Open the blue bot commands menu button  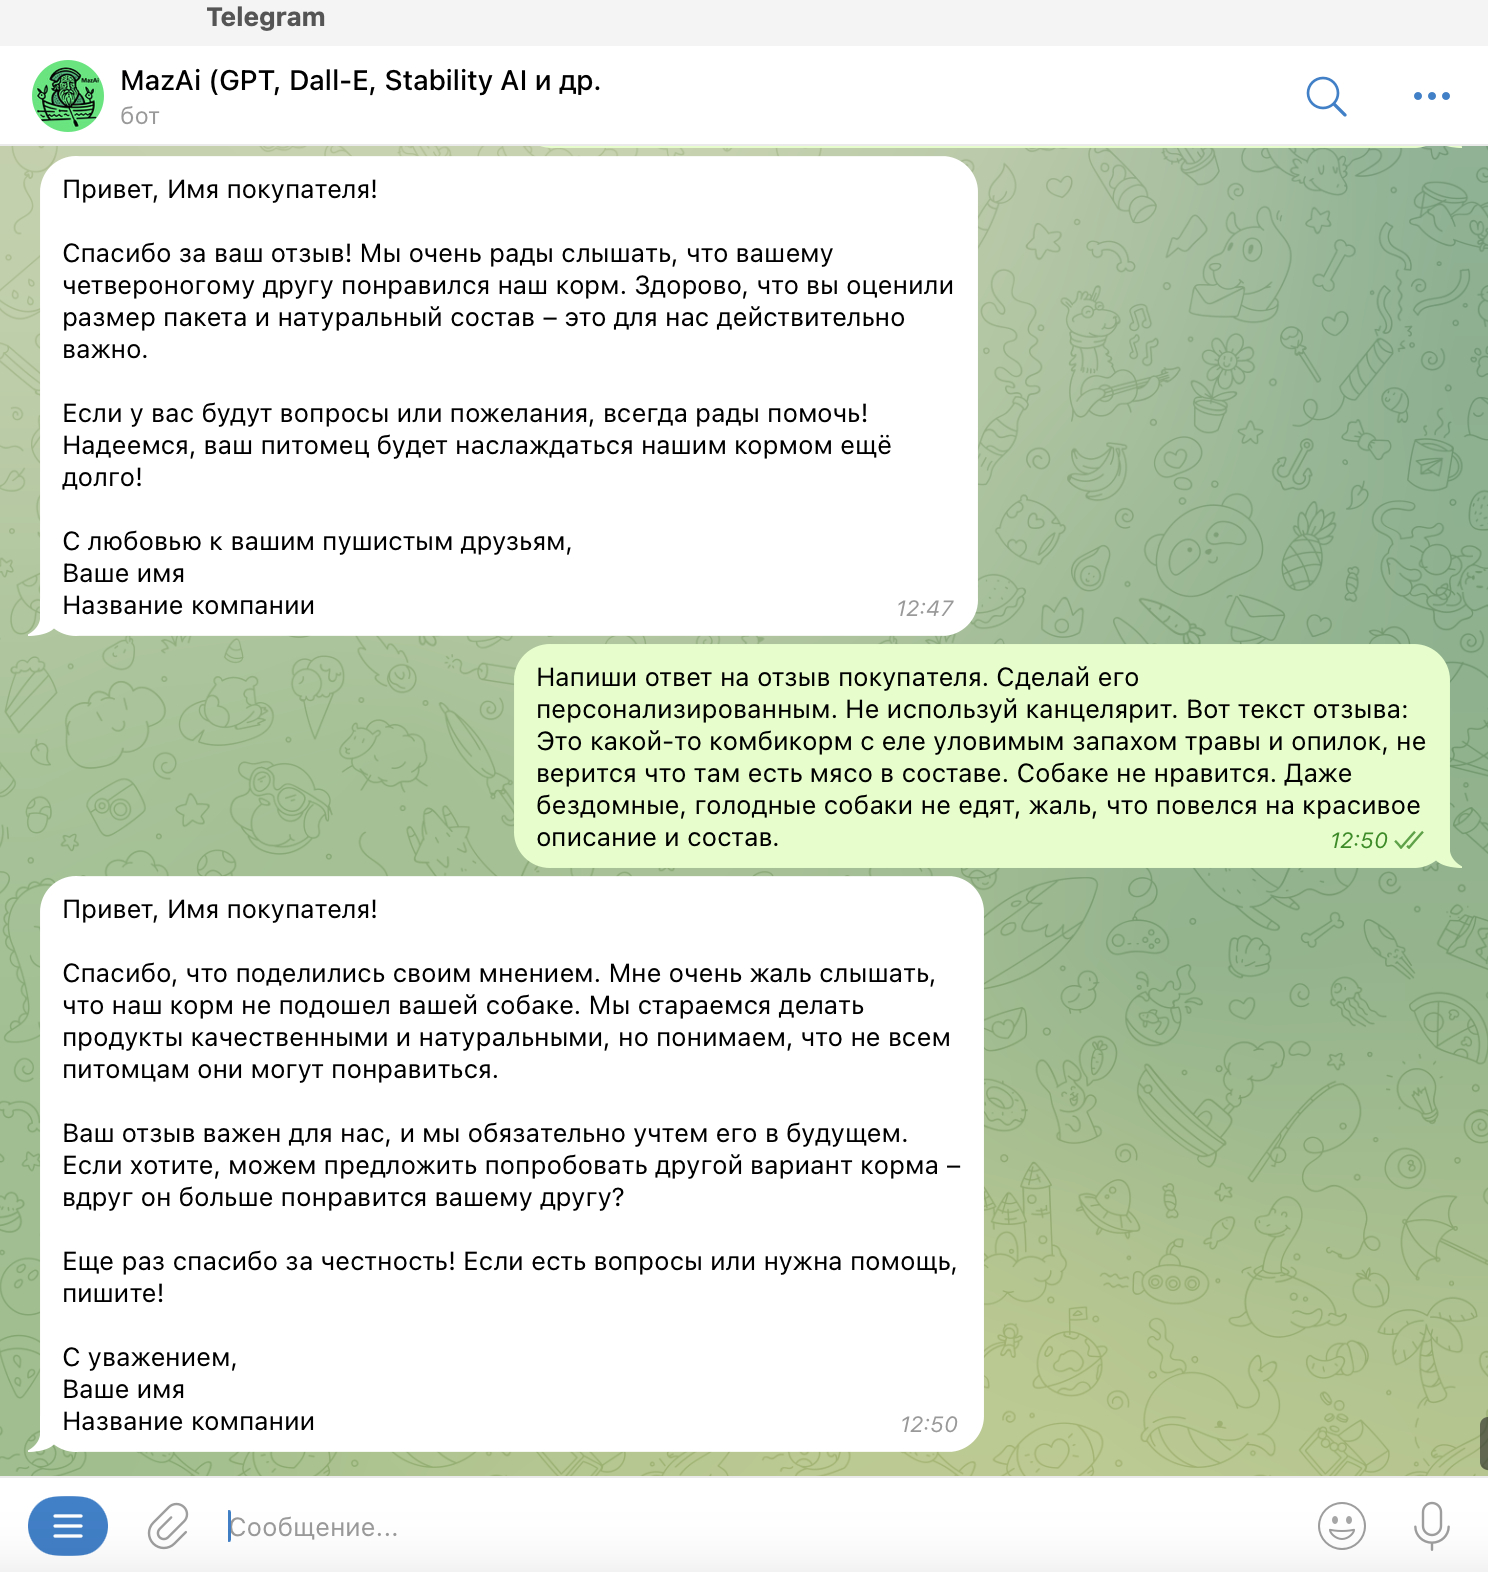[68, 1526]
